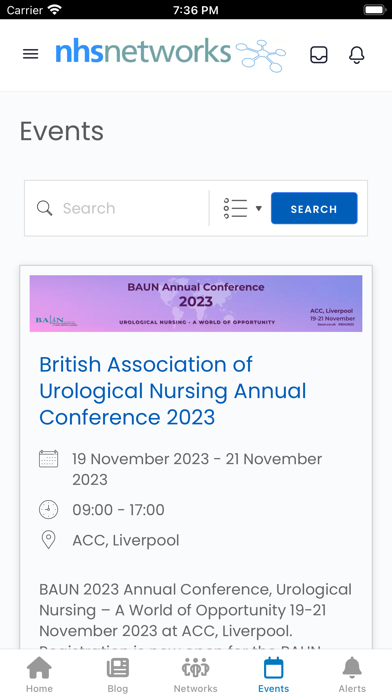Click the calendar icon beside event dates
The width and height of the screenshot is (392, 696).
coord(48,459)
